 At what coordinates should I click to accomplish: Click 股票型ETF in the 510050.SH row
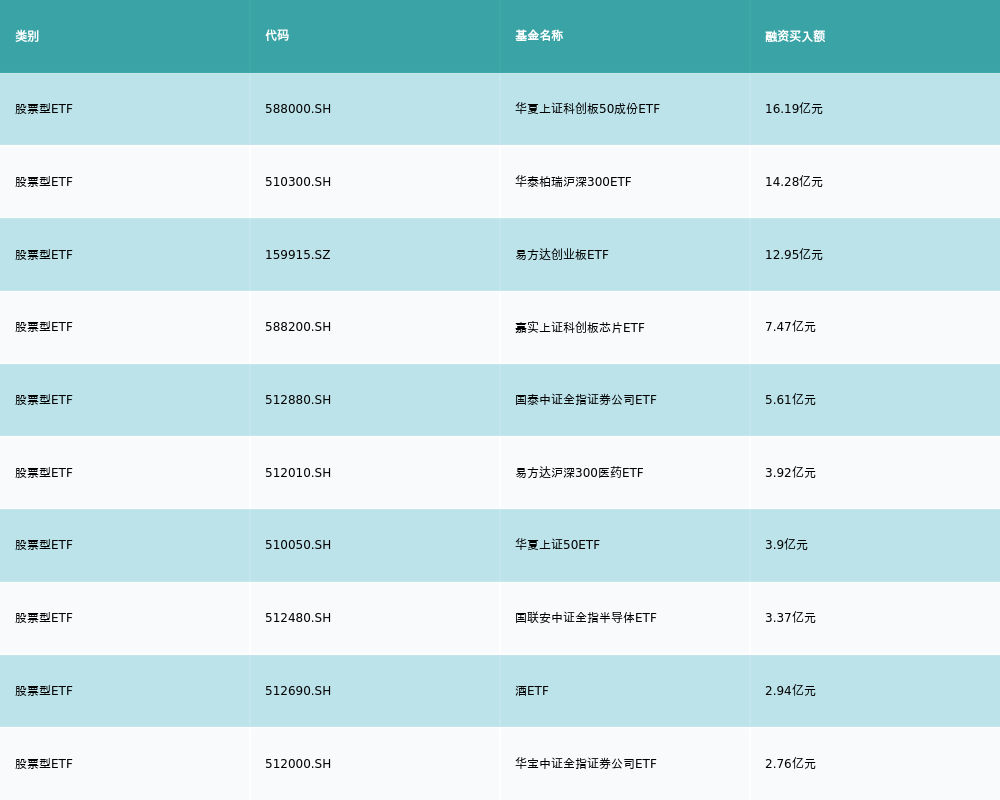coord(44,545)
